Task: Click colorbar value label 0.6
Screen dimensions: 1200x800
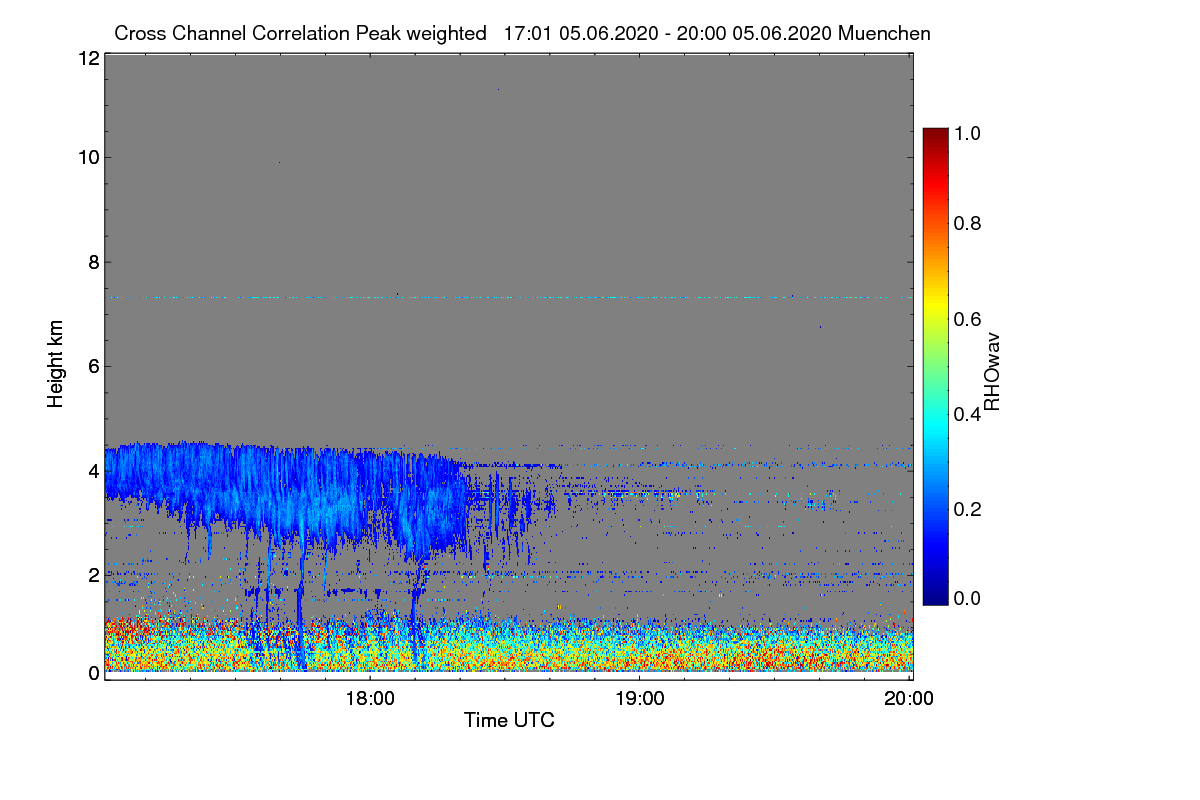Action: [969, 318]
